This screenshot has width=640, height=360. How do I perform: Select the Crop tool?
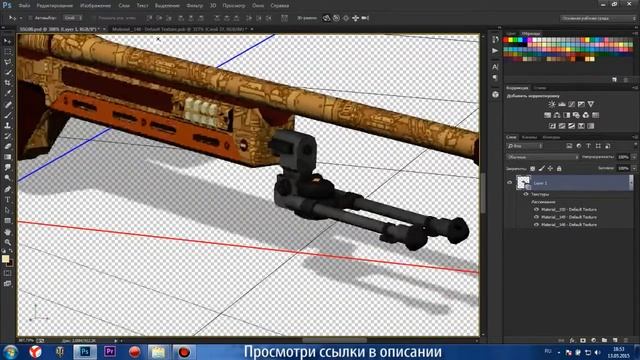tap(7, 83)
